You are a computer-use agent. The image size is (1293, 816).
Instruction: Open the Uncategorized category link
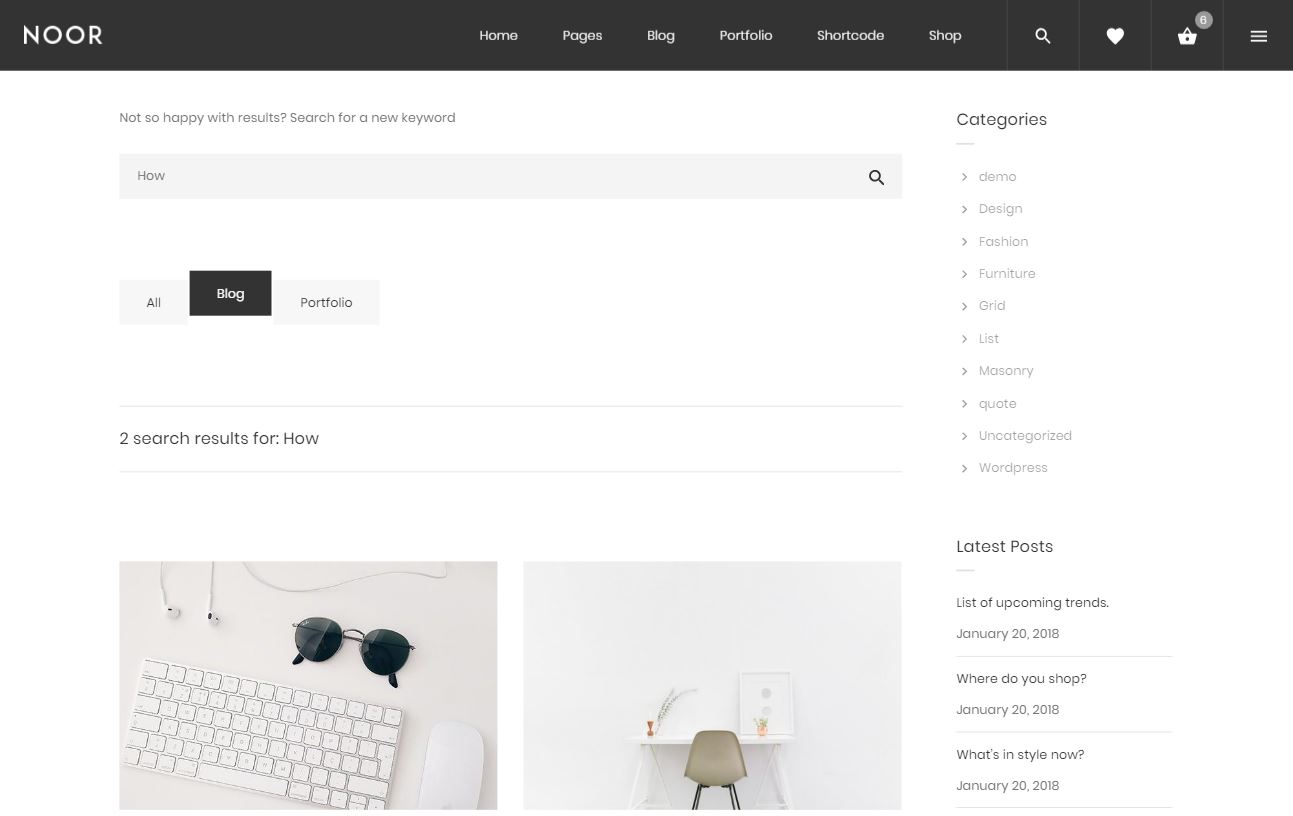(1025, 436)
